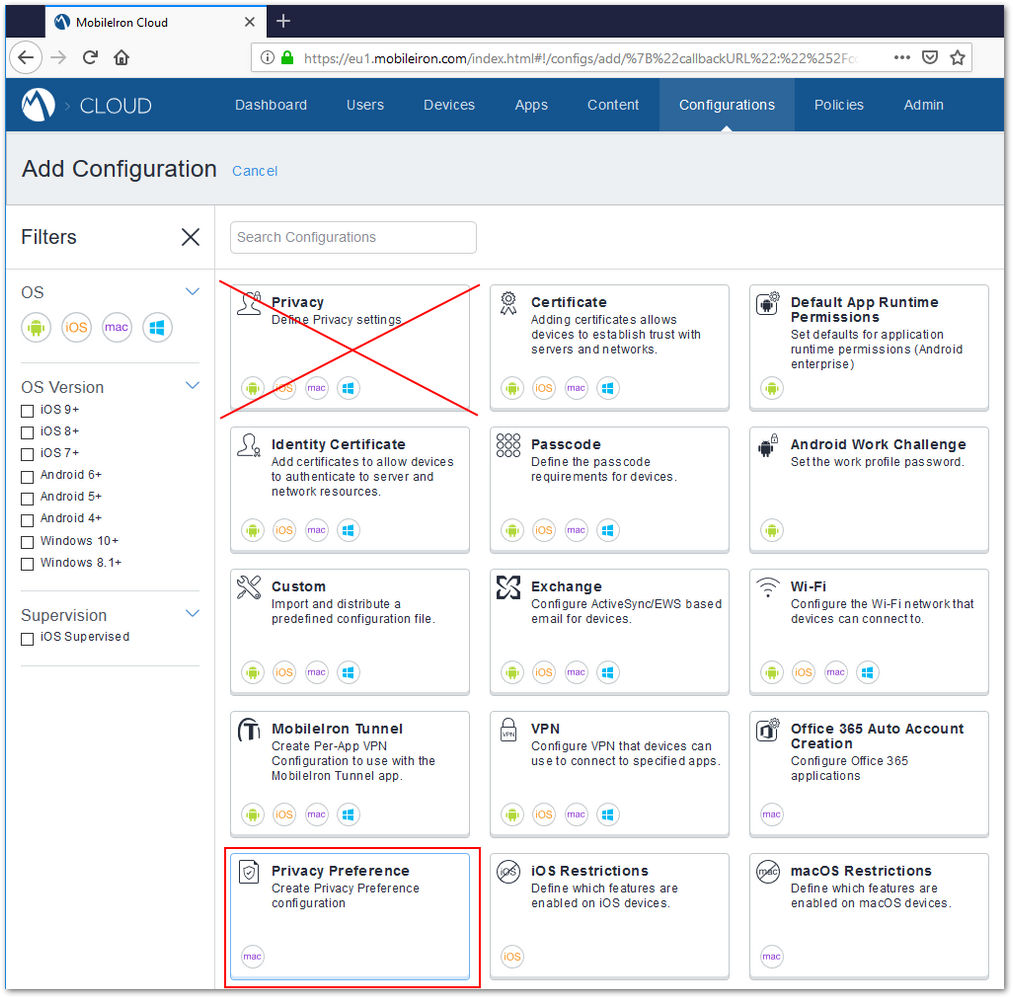Viewport: 1013px width, 998px height.
Task: Click the Identity Certificate person icon
Action: [249, 444]
